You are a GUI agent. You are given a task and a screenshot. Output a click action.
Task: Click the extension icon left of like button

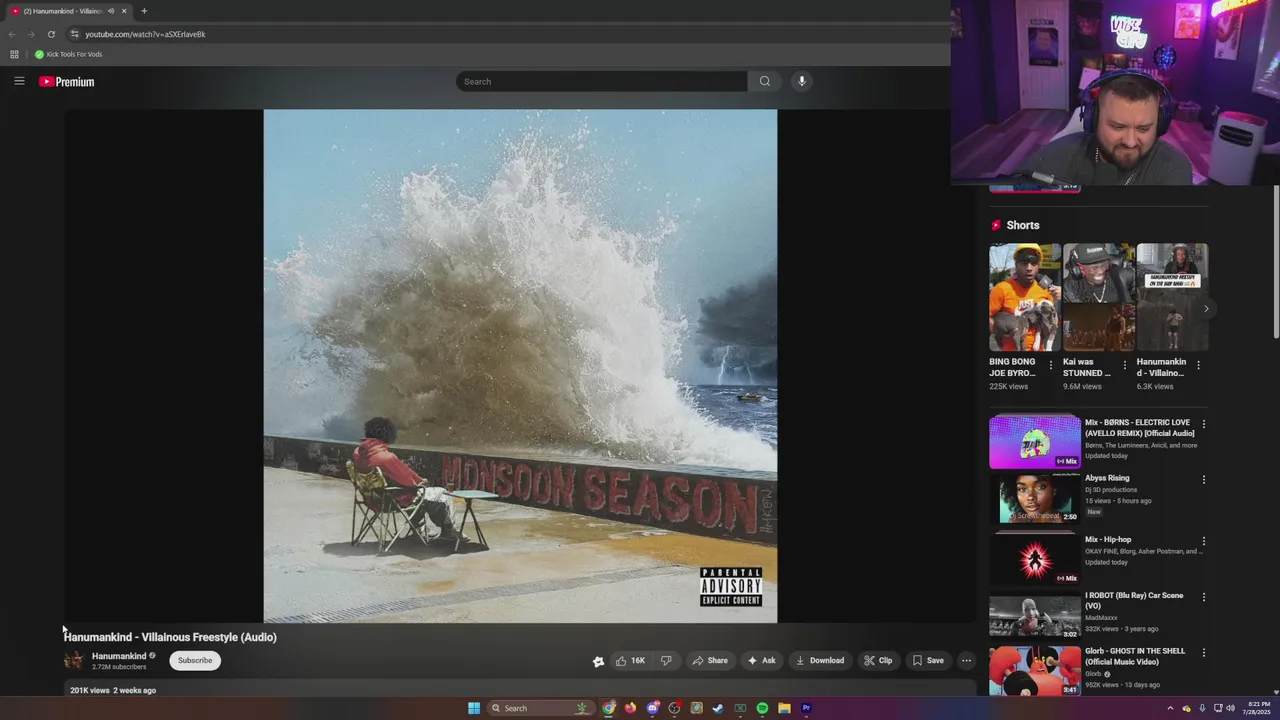pos(598,661)
